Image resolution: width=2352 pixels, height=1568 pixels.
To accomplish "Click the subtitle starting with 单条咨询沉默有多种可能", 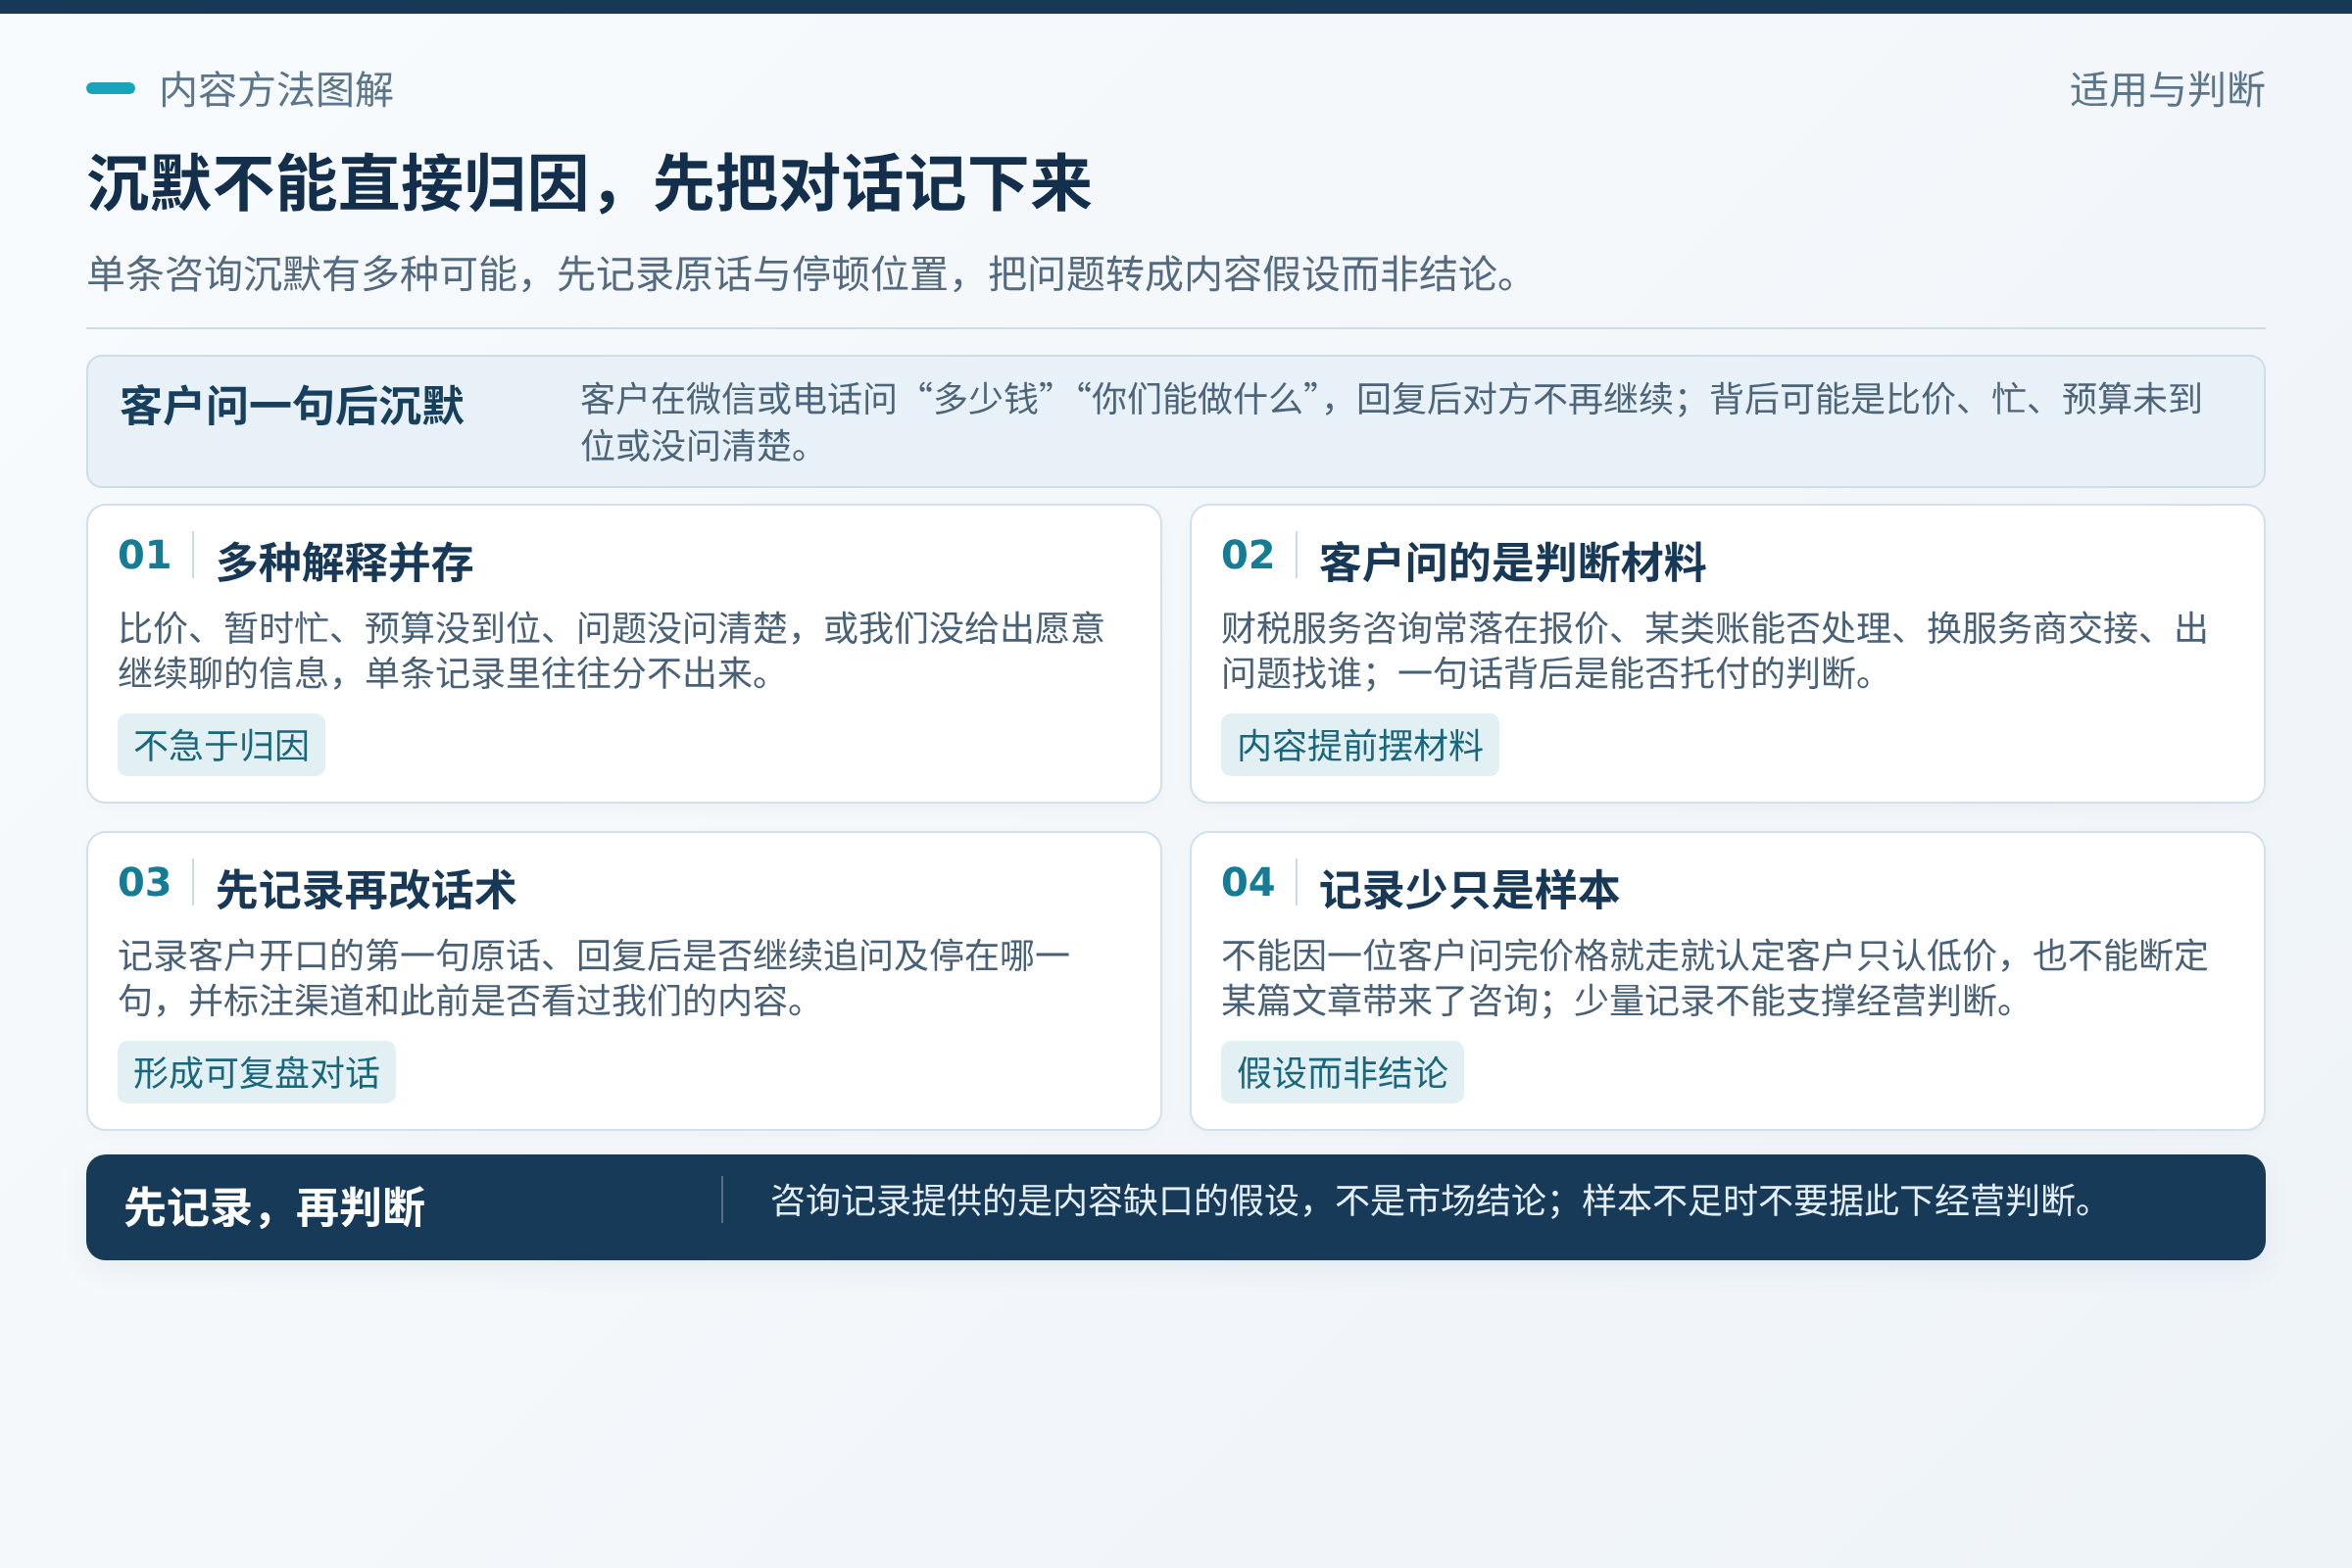I will click(x=806, y=273).
